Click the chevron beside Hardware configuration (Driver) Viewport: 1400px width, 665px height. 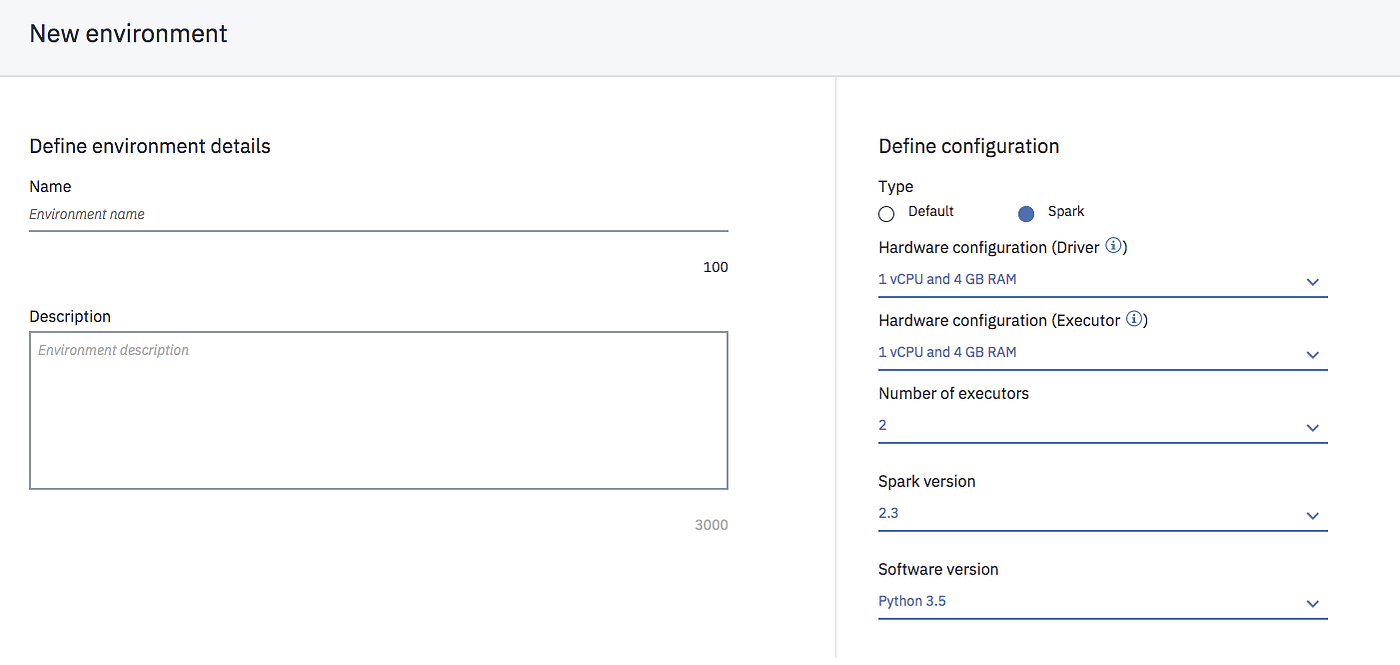pos(1312,282)
